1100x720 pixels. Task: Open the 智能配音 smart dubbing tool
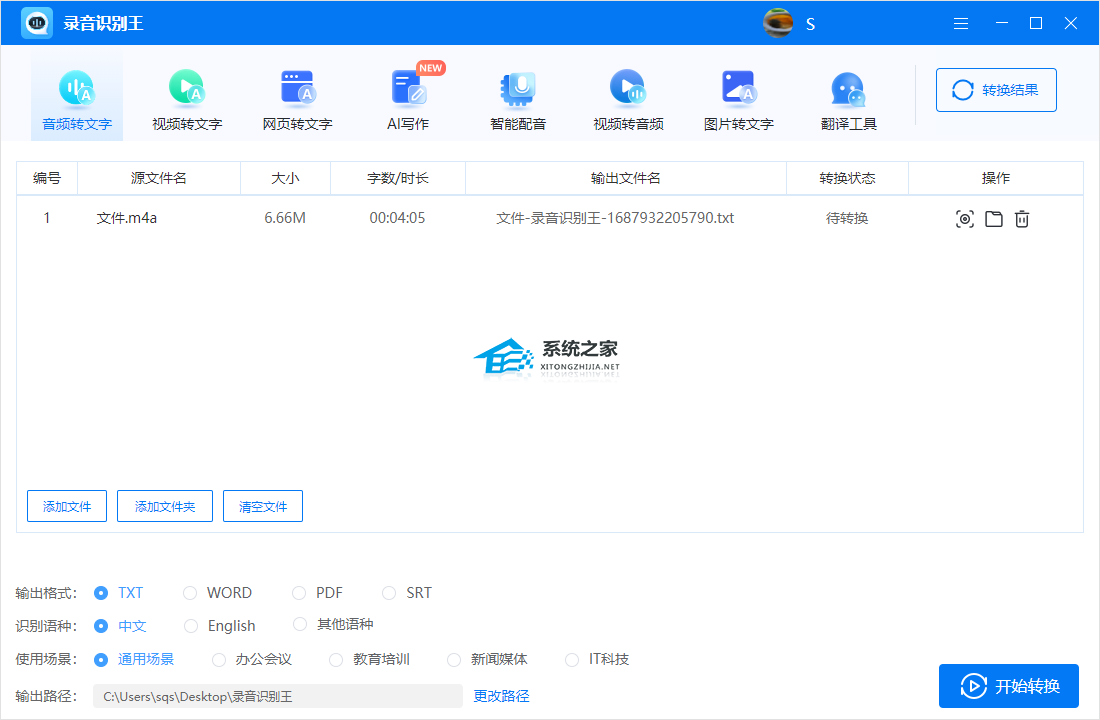[518, 100]
